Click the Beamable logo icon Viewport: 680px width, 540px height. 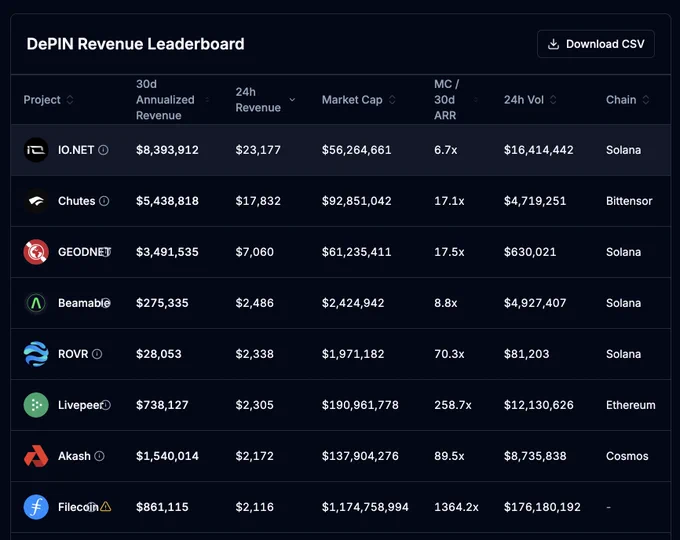(x=36, y=303)
